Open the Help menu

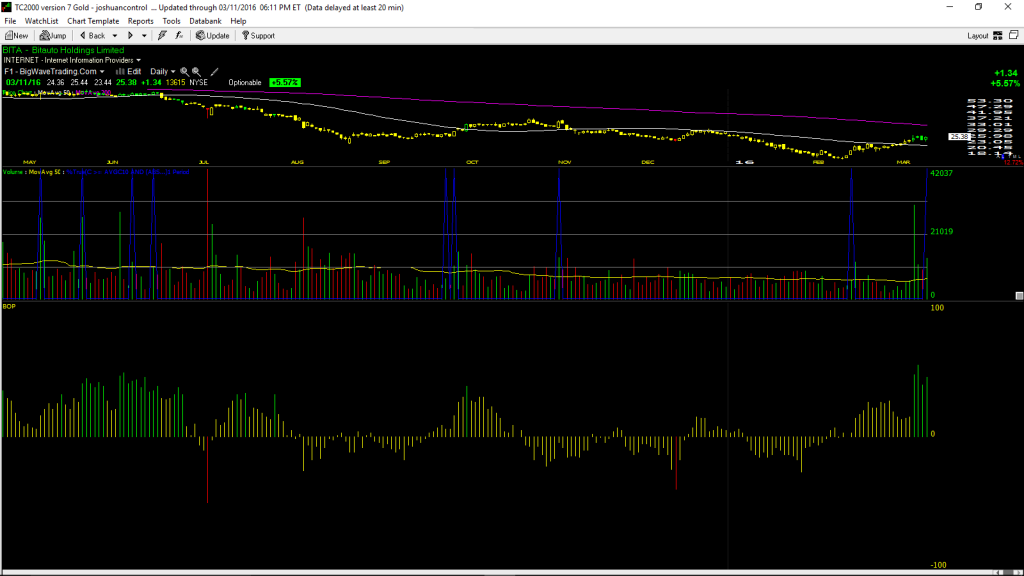pos(238,21)
